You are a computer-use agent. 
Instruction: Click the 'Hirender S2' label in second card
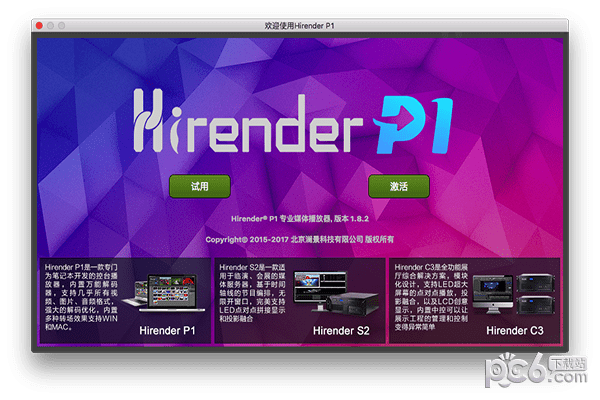pyautogui.click(x=341, y=331)
